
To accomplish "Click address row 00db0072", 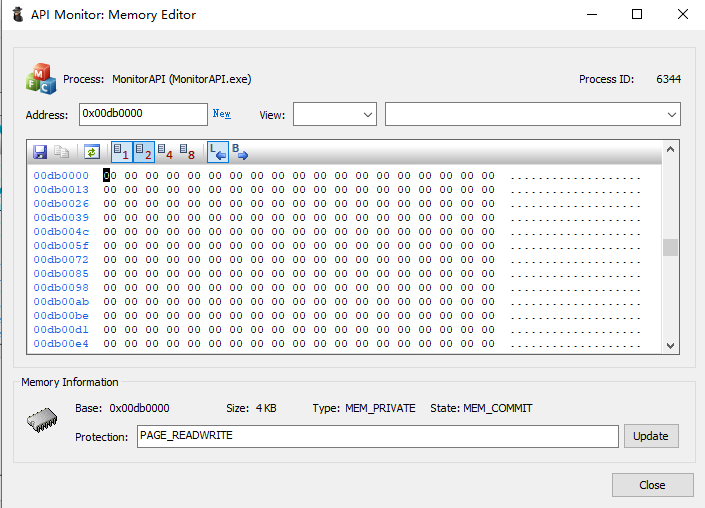I will (x=61, y=260).
